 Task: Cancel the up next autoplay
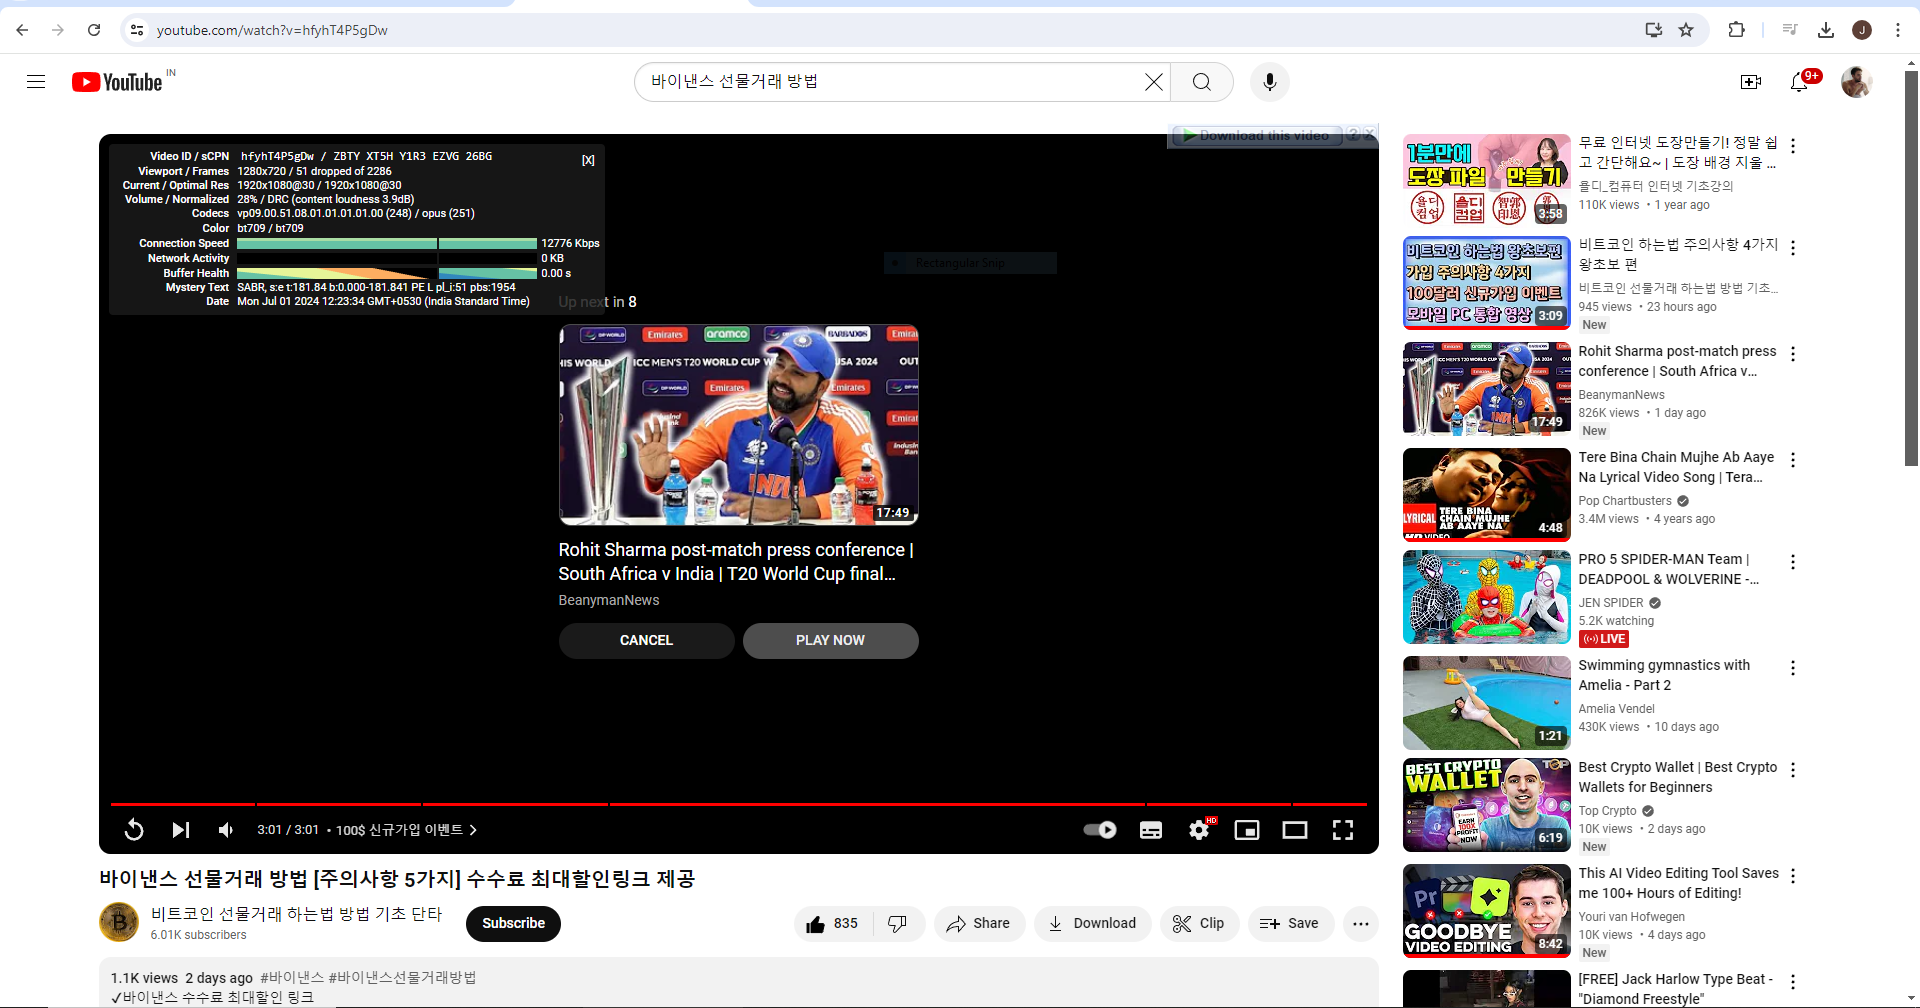[x=646, y=641]
